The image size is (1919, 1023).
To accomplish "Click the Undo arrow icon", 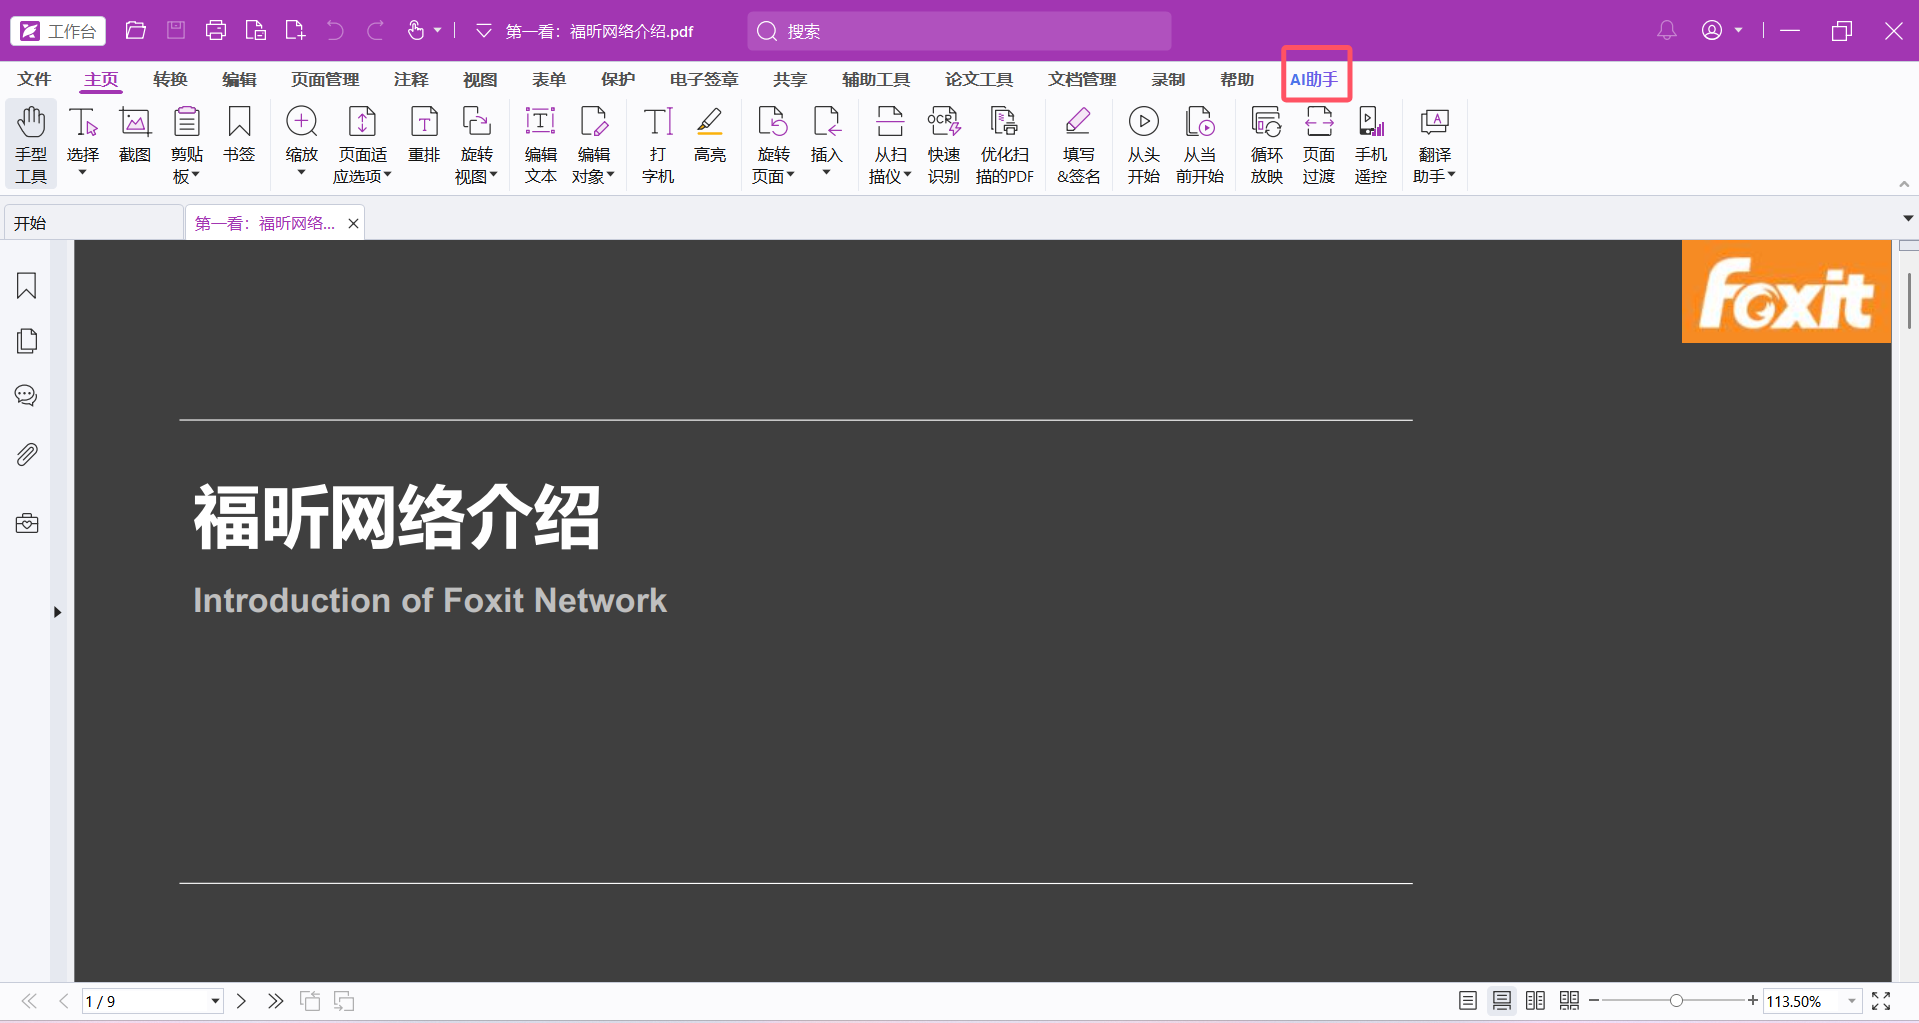I will click(x=335, y=31).
